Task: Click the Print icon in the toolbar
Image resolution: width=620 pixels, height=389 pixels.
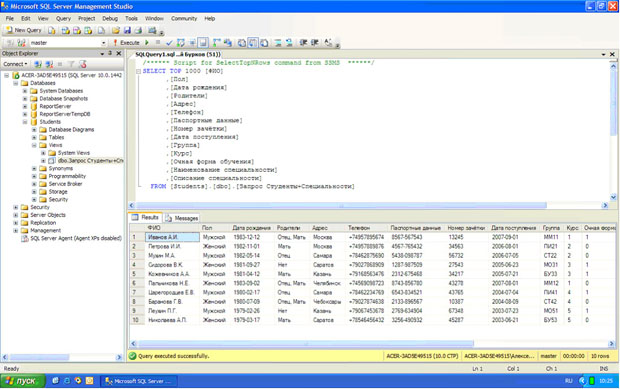Action: coord(138,30)
